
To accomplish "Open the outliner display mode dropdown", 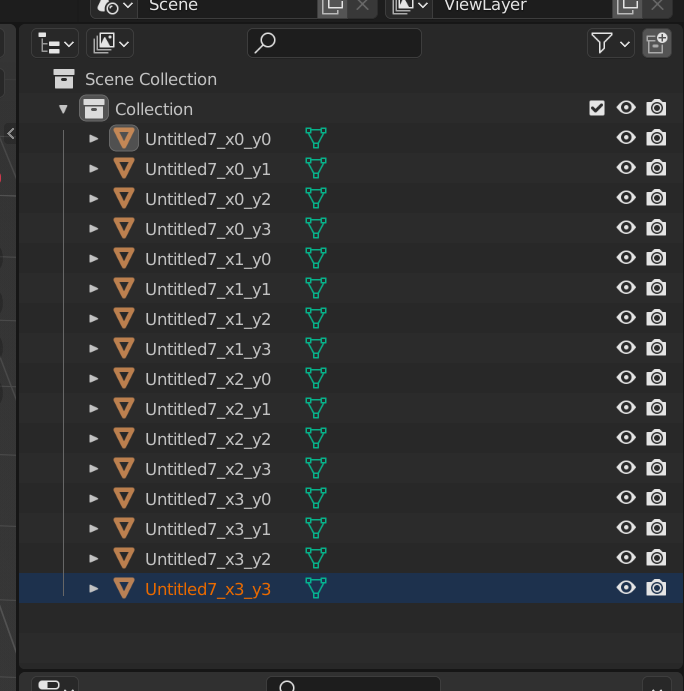I will tap(55, 43).
